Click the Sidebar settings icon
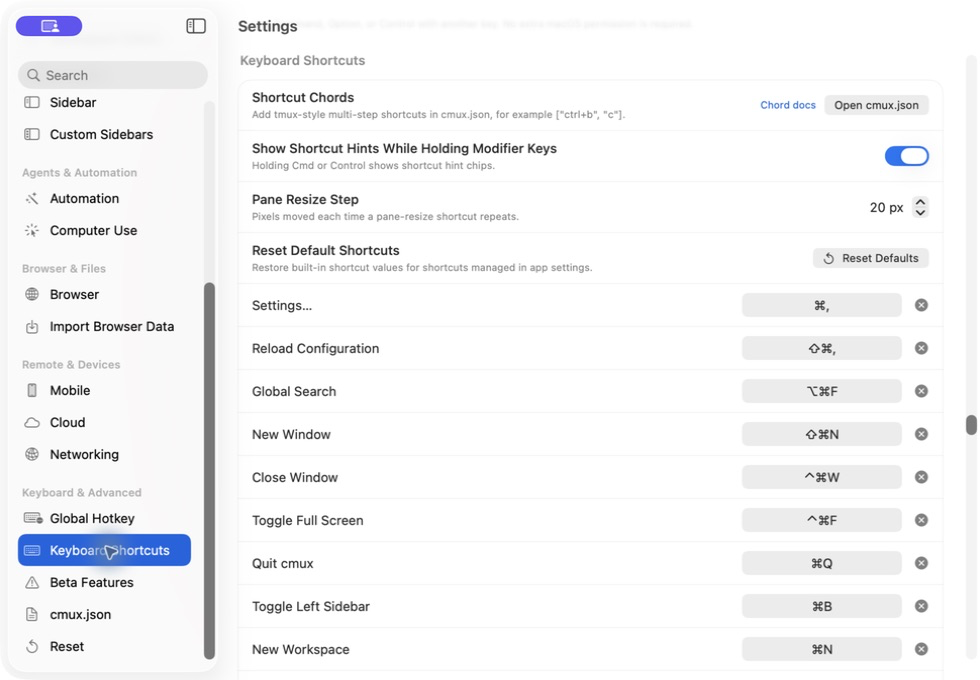Image resolution: width=980 pixels, height=680 pixels. (x=32, y=102)
